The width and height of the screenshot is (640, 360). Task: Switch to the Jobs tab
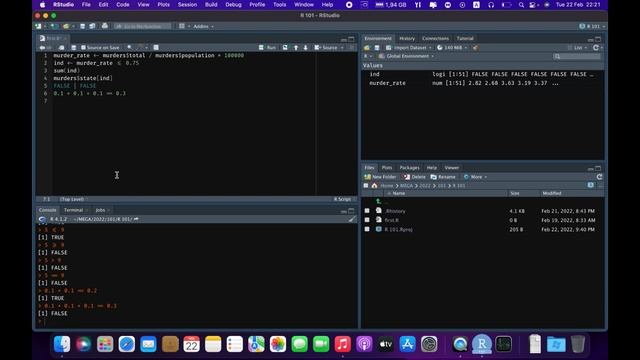click(x=100, y=210)
